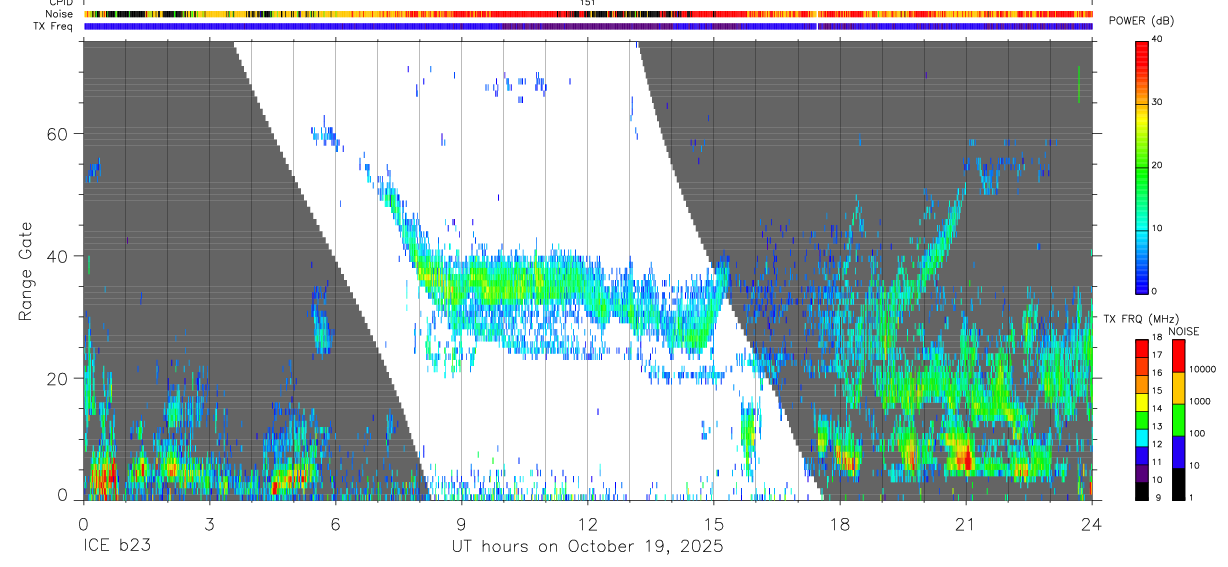Pick the black 9-10 MHz frequency swatch
Screen dimensions: 1228x567
click(x=1141, y=490)
